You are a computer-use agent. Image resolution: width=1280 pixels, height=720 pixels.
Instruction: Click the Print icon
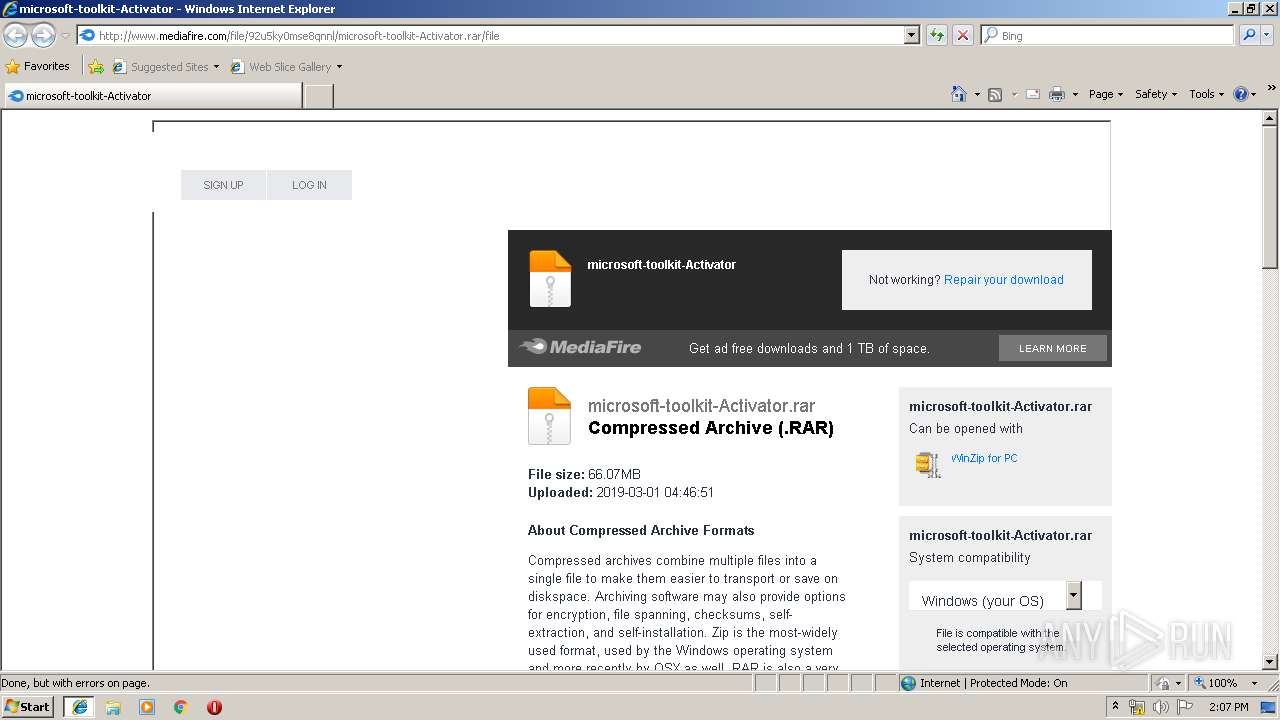tap(1057, 94)
